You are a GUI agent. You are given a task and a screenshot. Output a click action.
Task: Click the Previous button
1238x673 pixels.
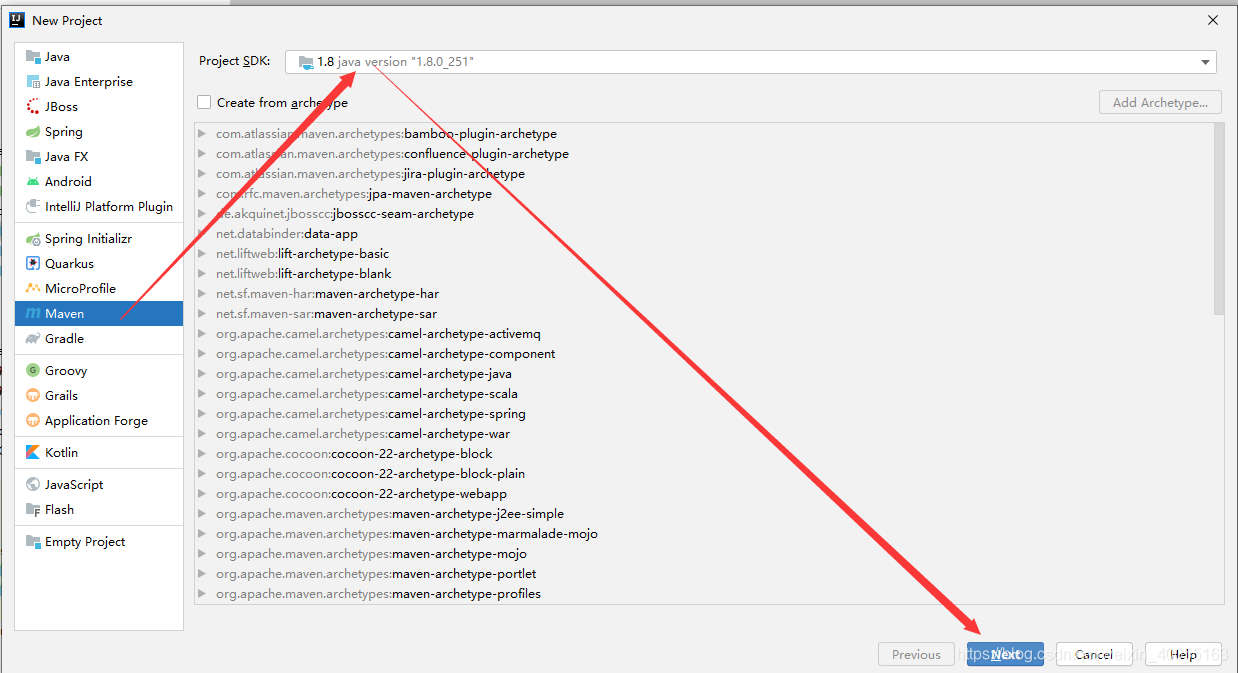click(916, 654)
